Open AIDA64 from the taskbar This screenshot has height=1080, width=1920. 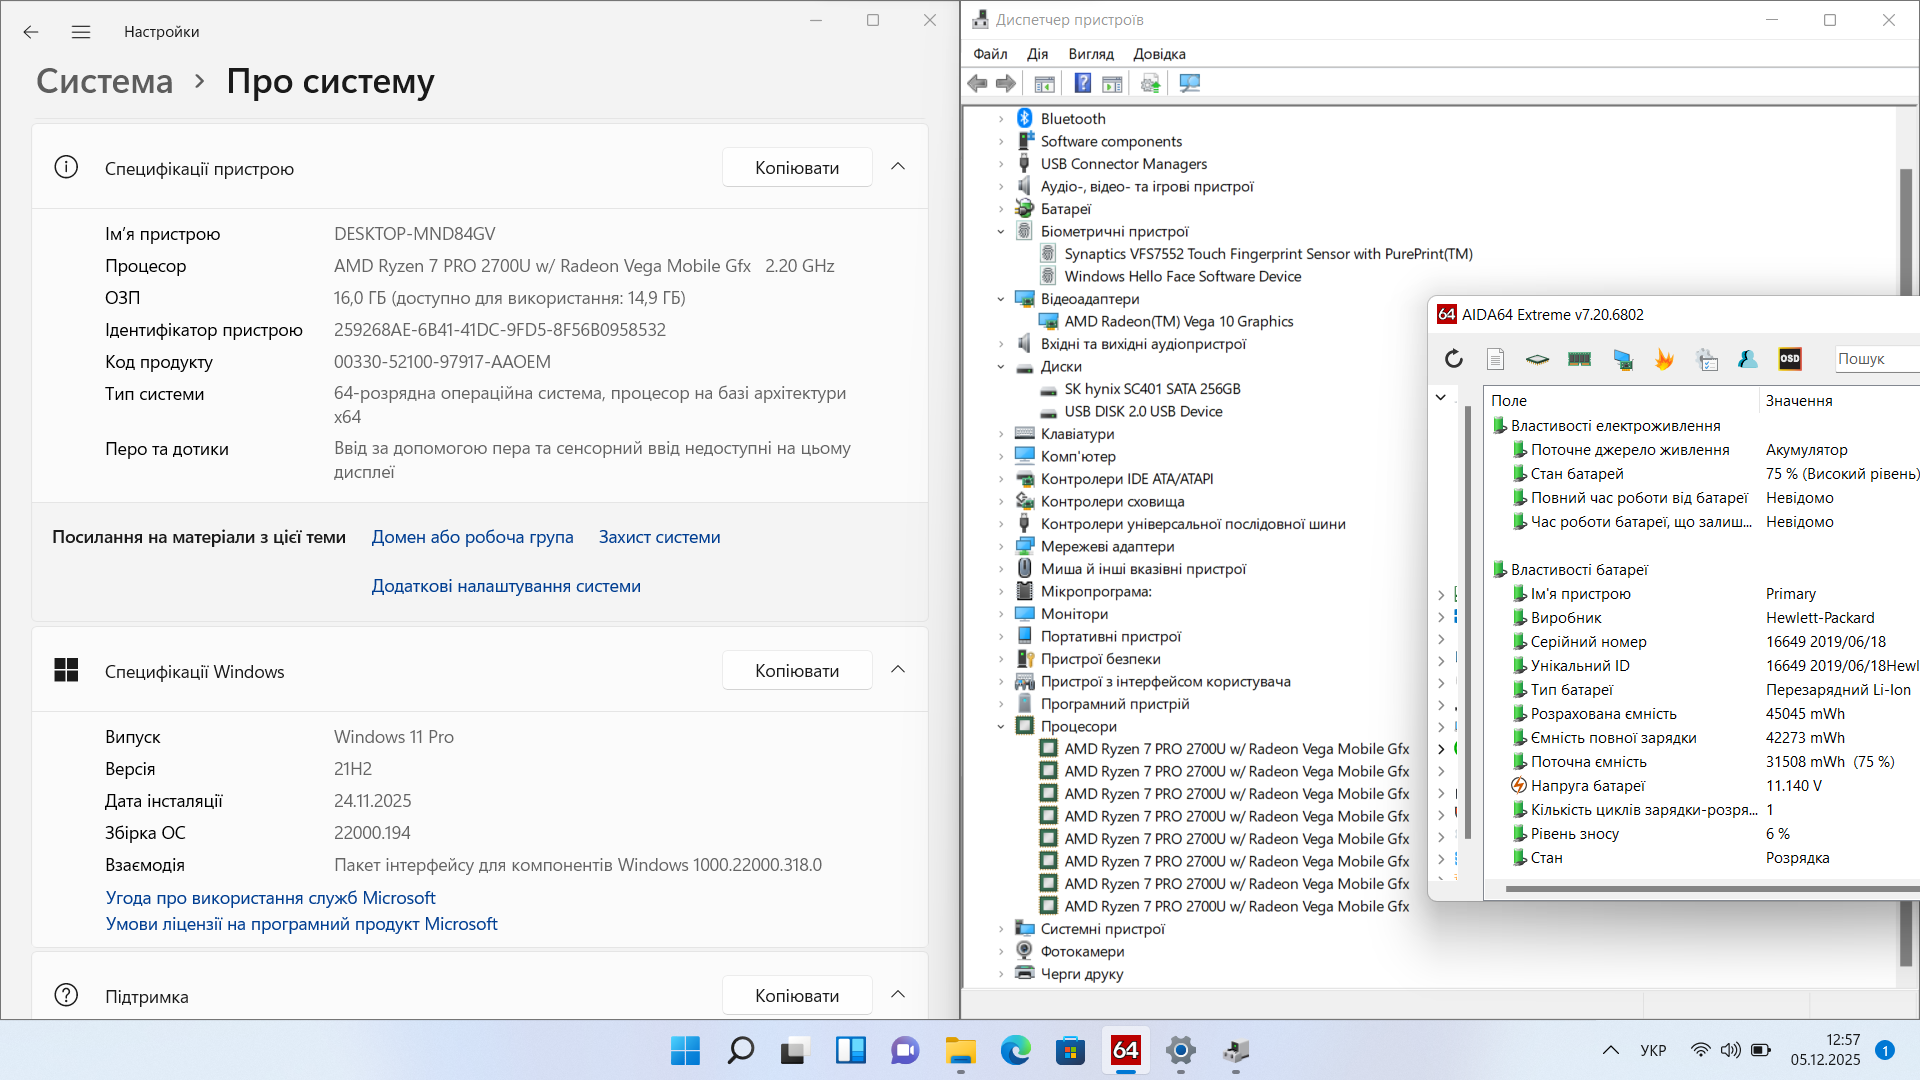tap(1125, 1050)
